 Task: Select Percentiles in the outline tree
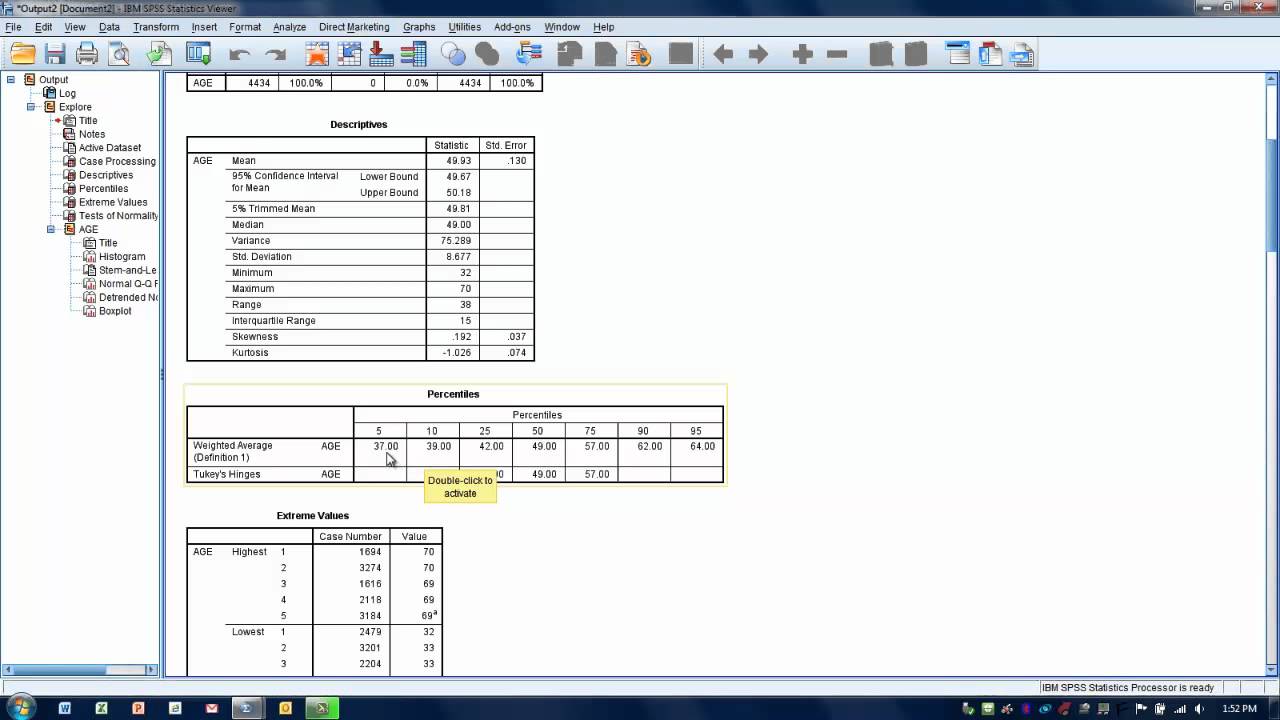[x=103, y=188]
